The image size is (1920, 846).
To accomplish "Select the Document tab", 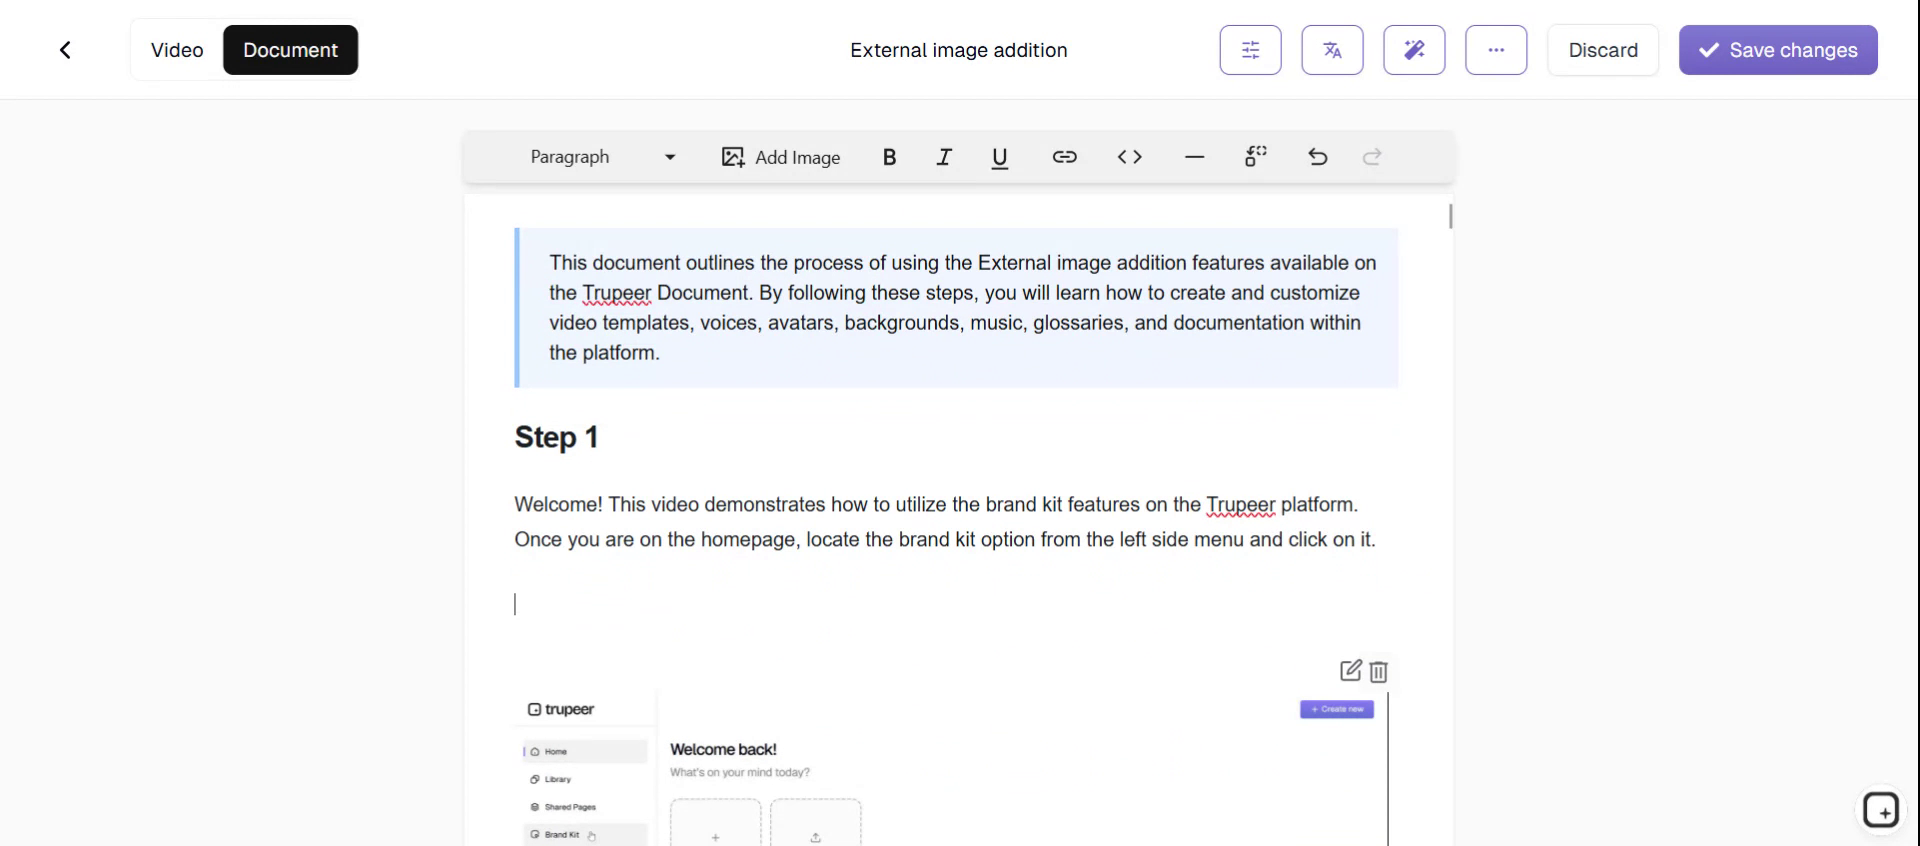I will 290,50.
